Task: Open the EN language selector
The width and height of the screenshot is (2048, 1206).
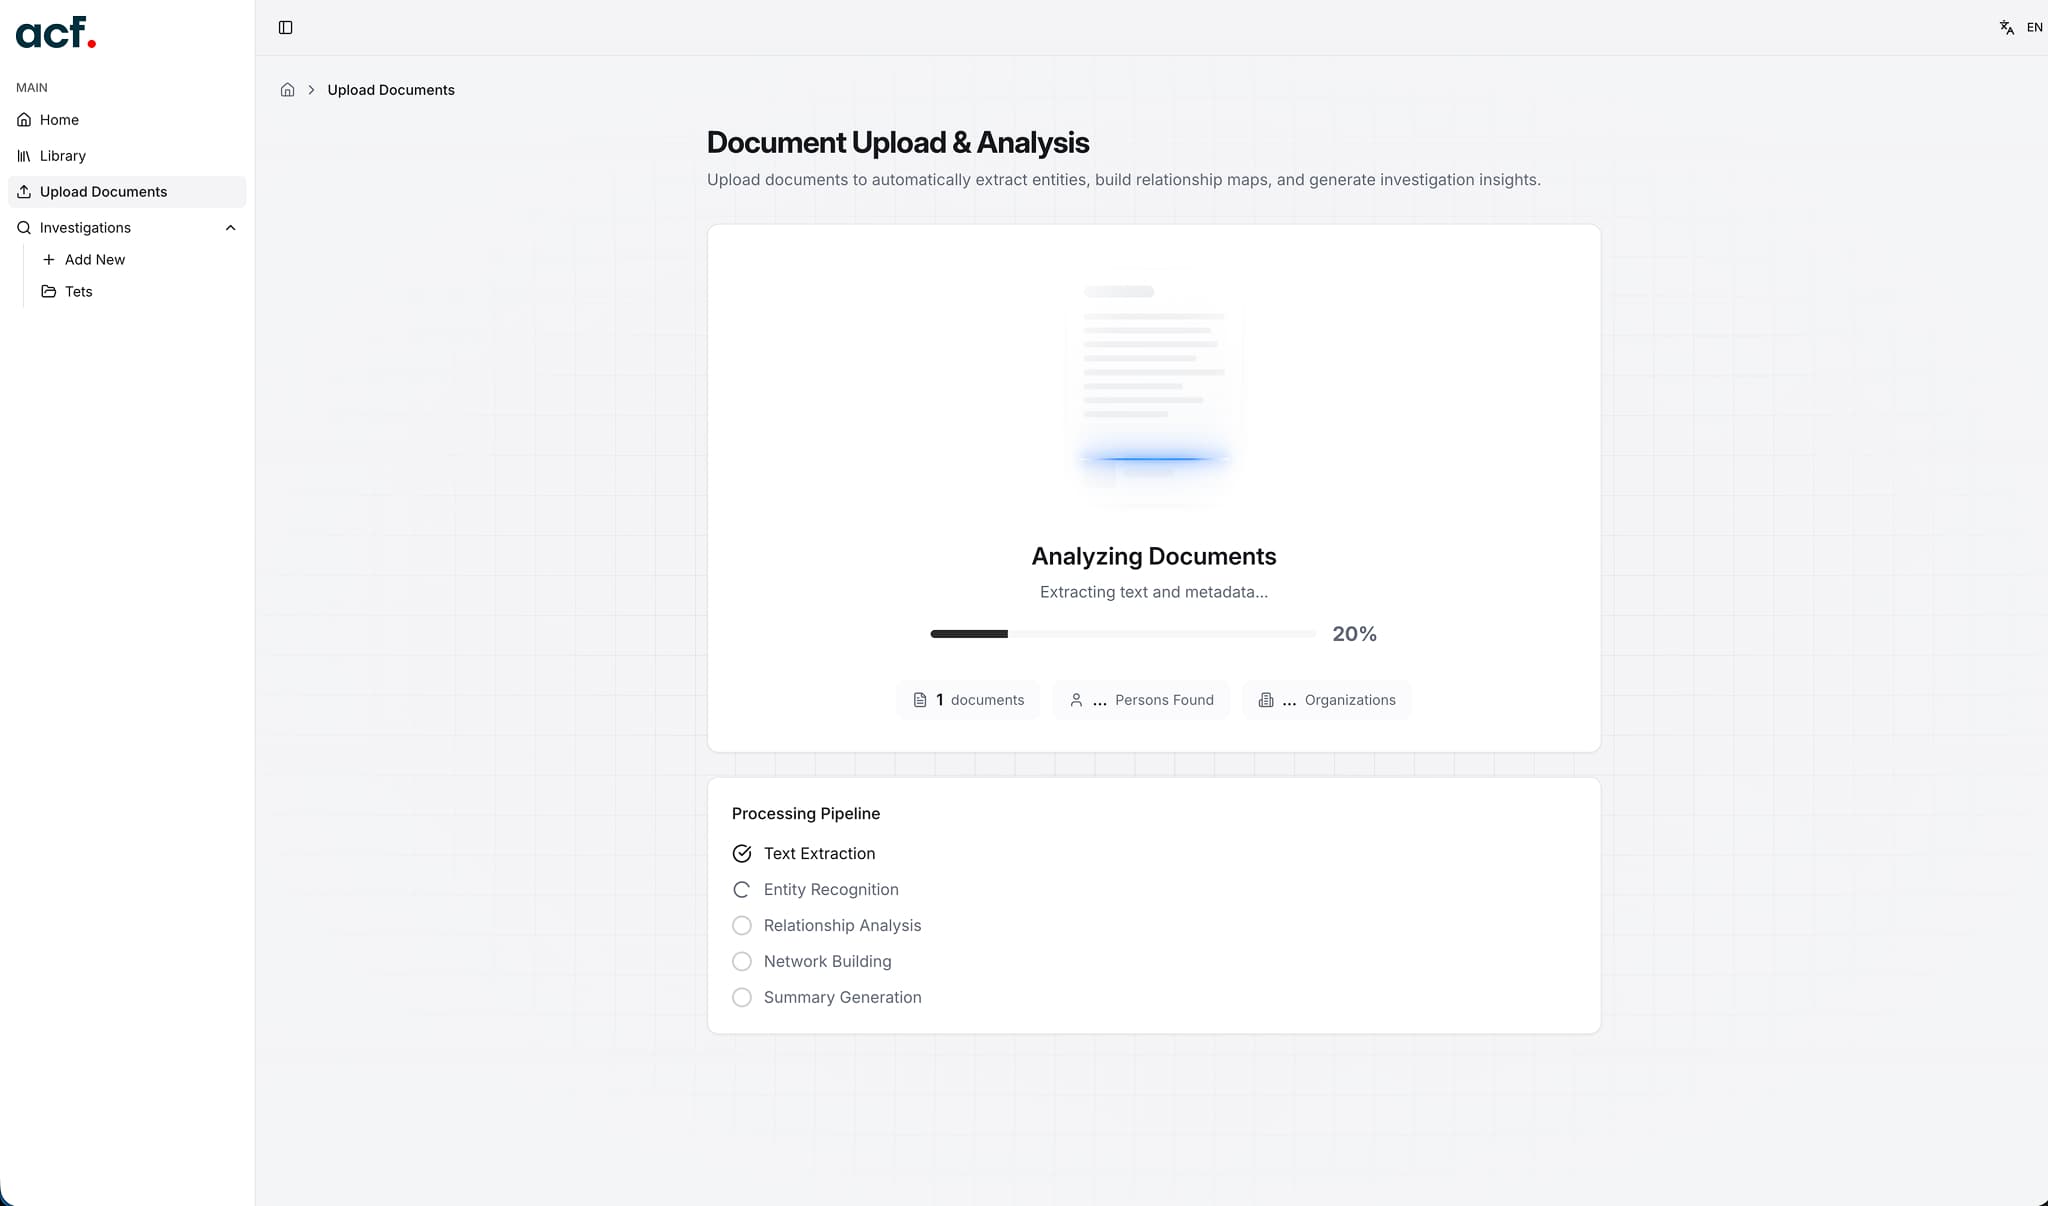Action: [2035, 27]
